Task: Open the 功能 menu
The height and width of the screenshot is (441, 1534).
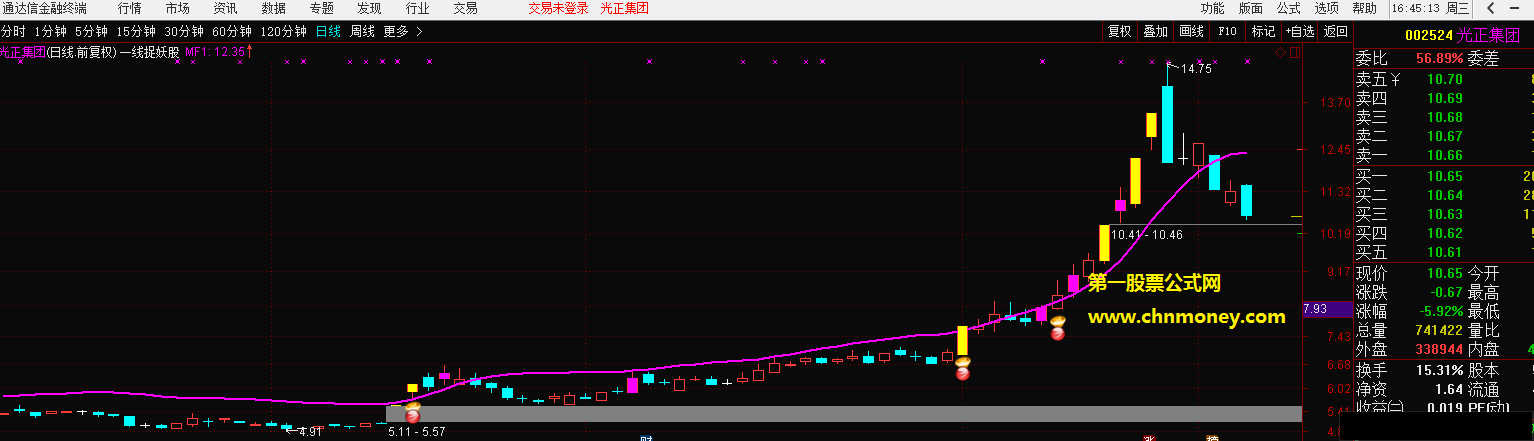Action: [x=1212, y=8]
